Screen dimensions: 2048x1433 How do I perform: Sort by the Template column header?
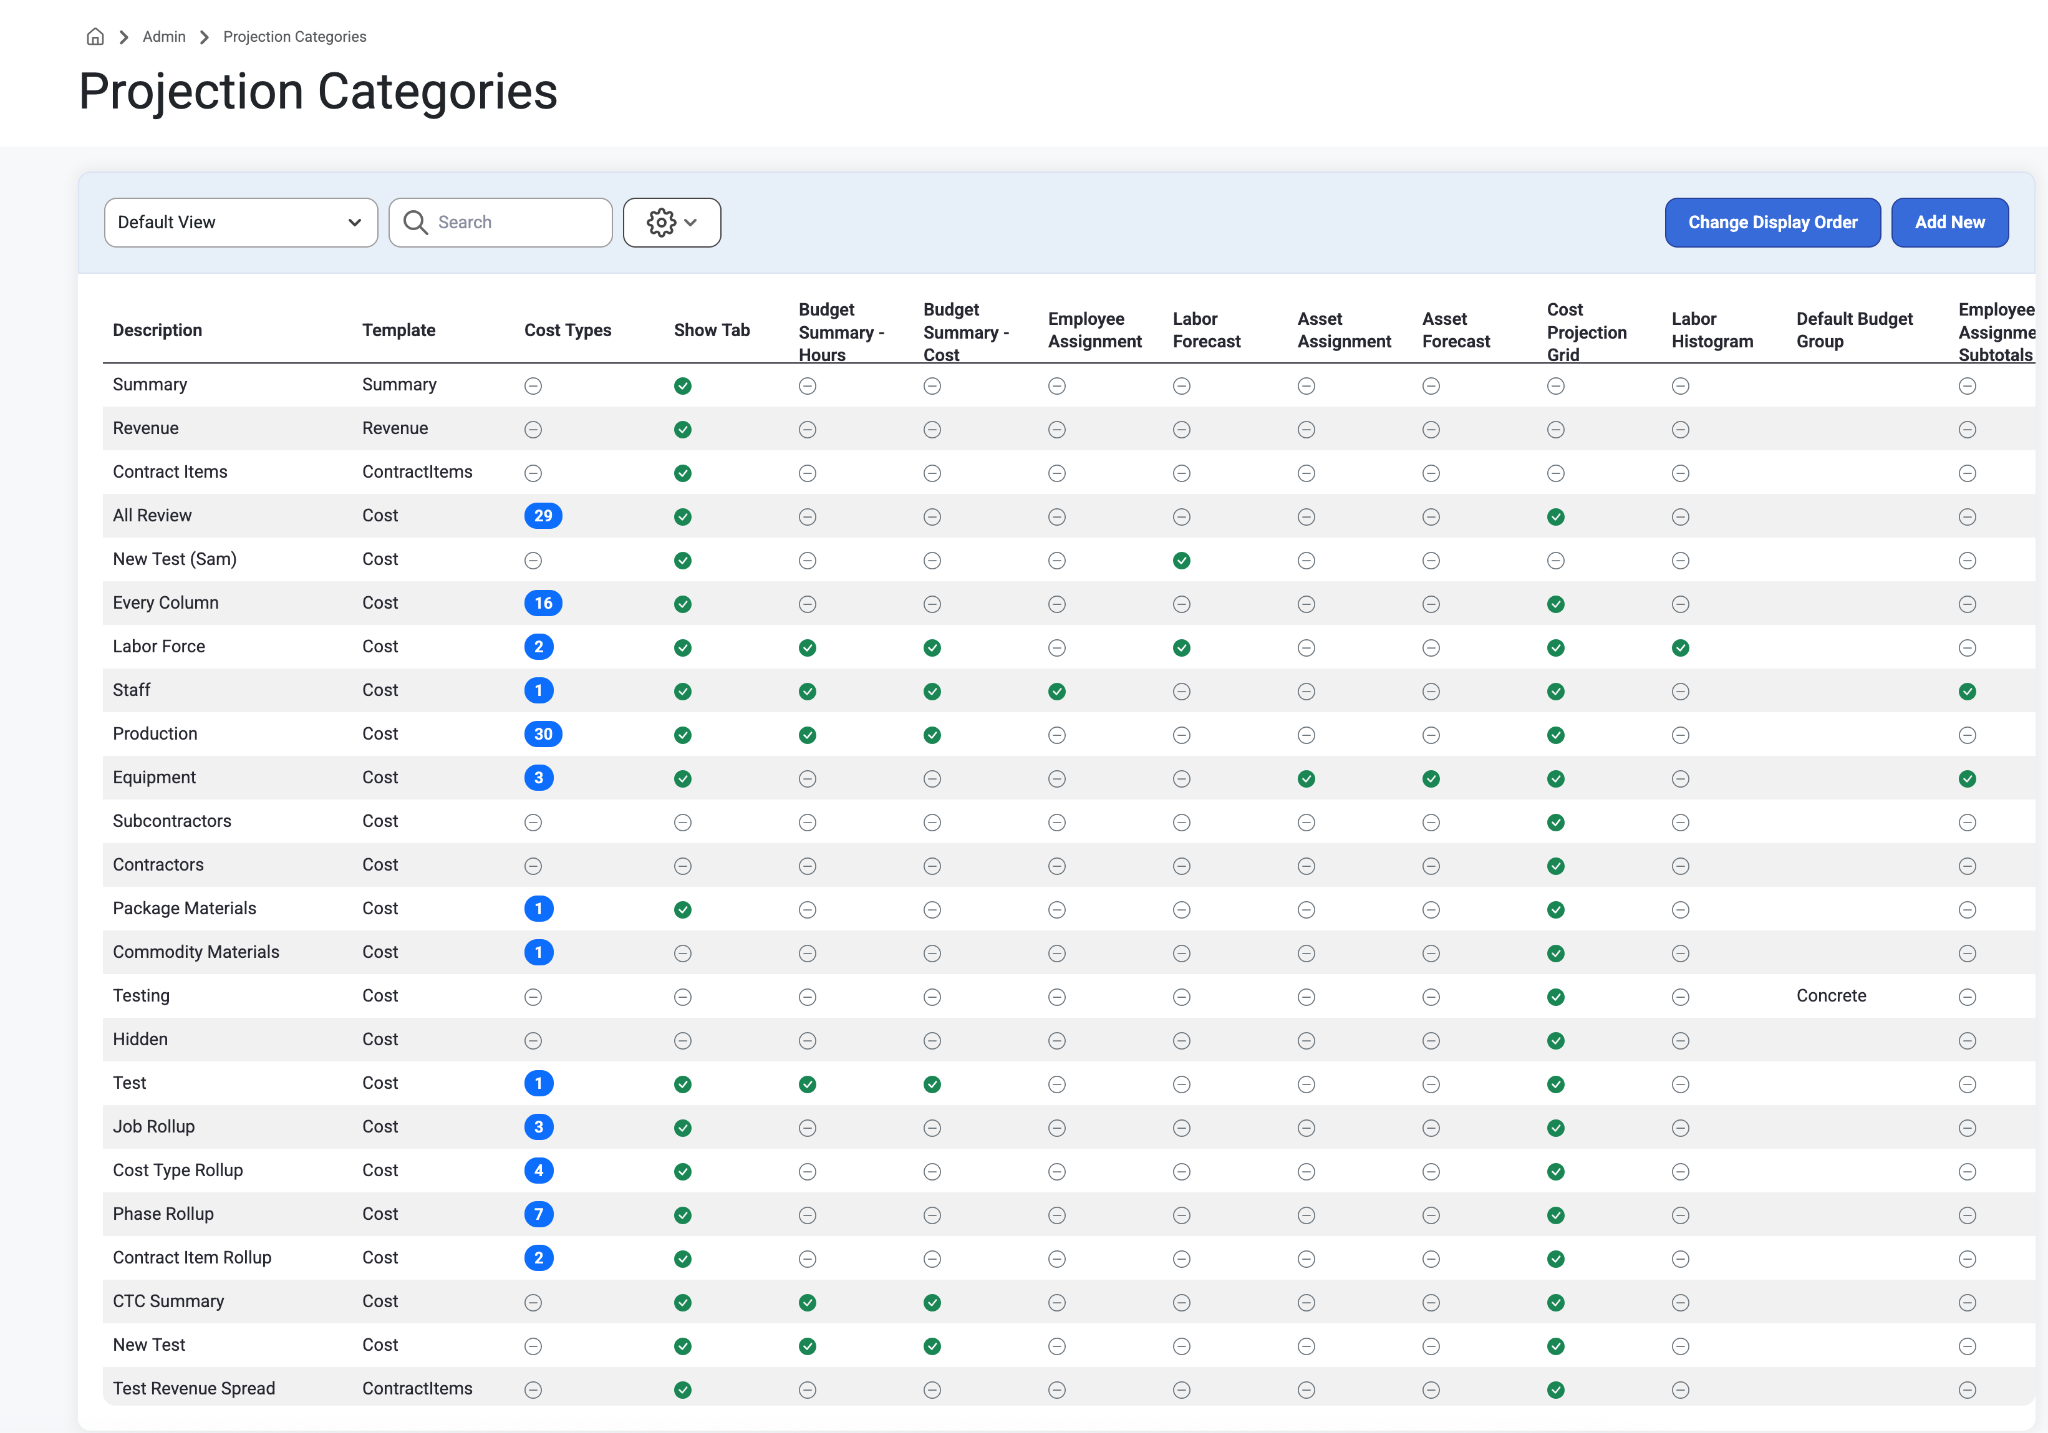pos(399,330)
